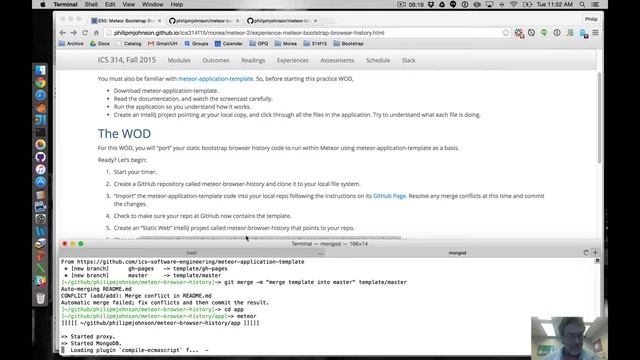Image resolution: width=640 pixels, height=360 pixels.
Task: Open the Philip profile button in Chrome
Action: coord(591,19)
